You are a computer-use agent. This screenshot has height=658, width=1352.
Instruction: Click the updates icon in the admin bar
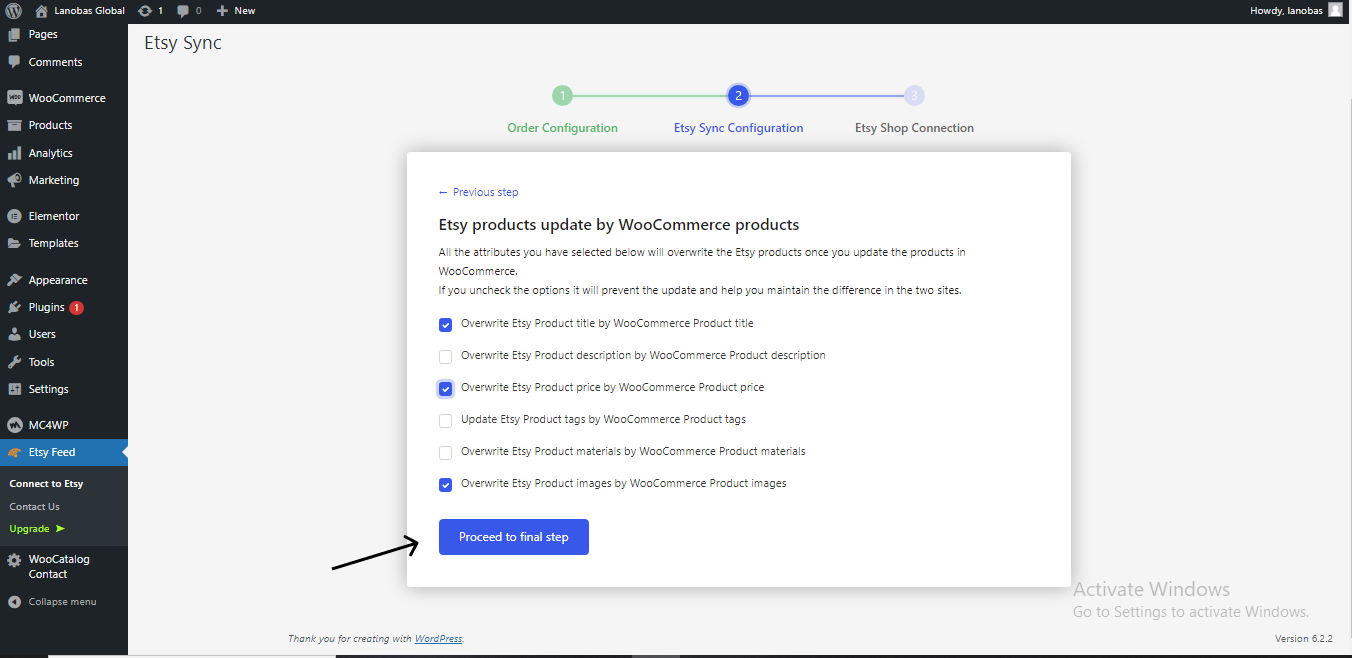click(x=145, y=10)
